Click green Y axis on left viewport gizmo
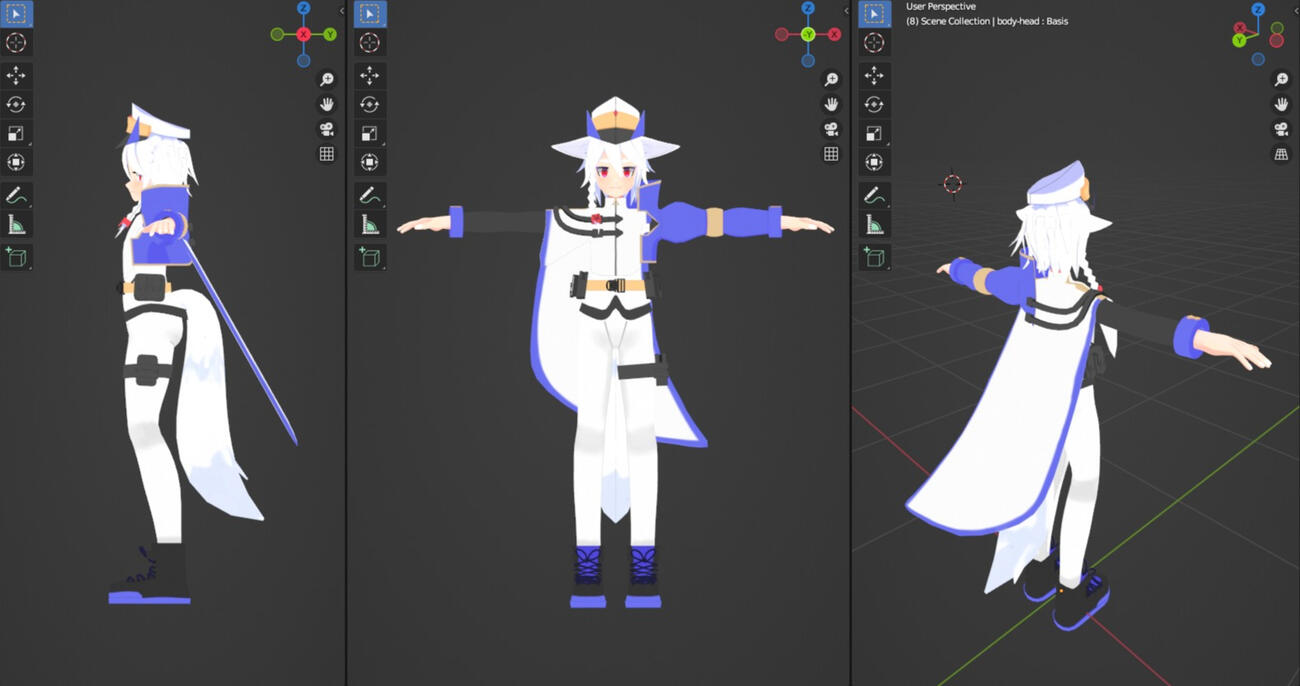 [330, 35]
